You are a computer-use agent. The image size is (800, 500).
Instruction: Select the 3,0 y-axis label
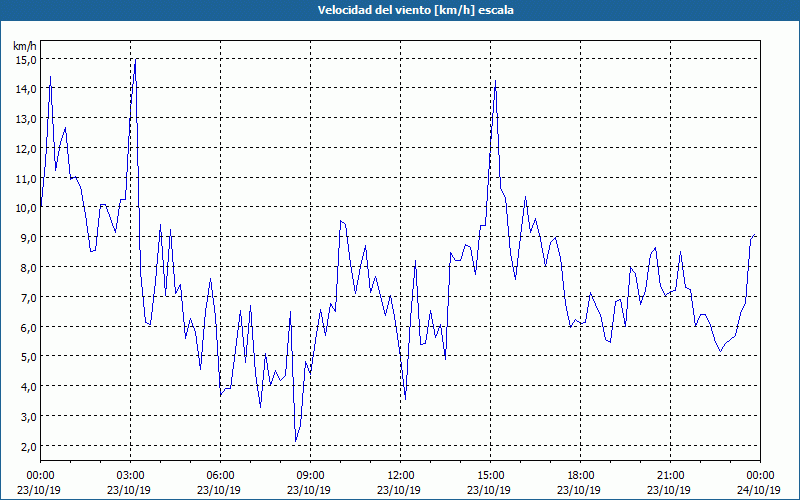coord(28,417)
